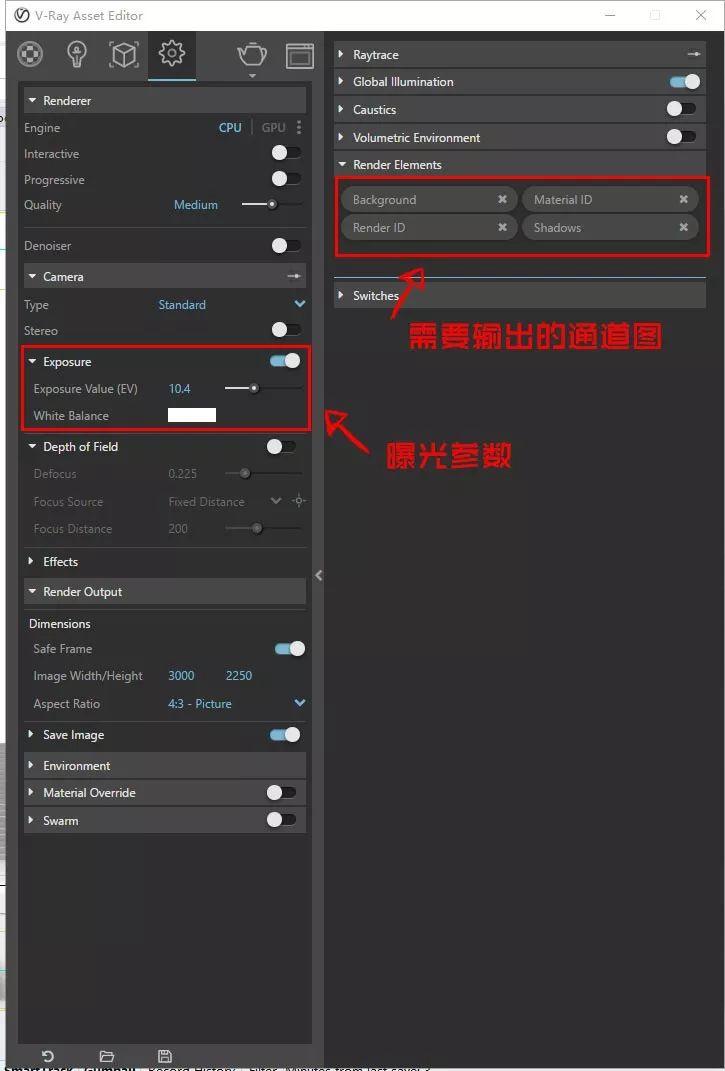The width and height of the screenshot is (725, 1071).
Task: Enable the Depth of Field switch
Action: (282, 447)
